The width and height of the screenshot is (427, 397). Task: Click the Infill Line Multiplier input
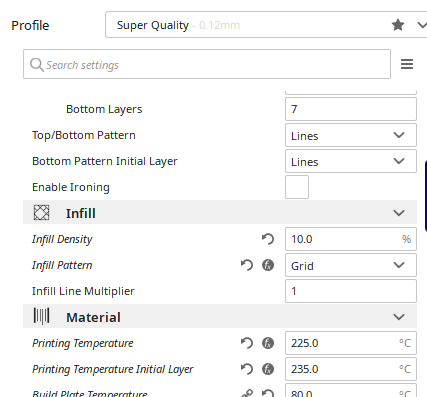point(351,291)
